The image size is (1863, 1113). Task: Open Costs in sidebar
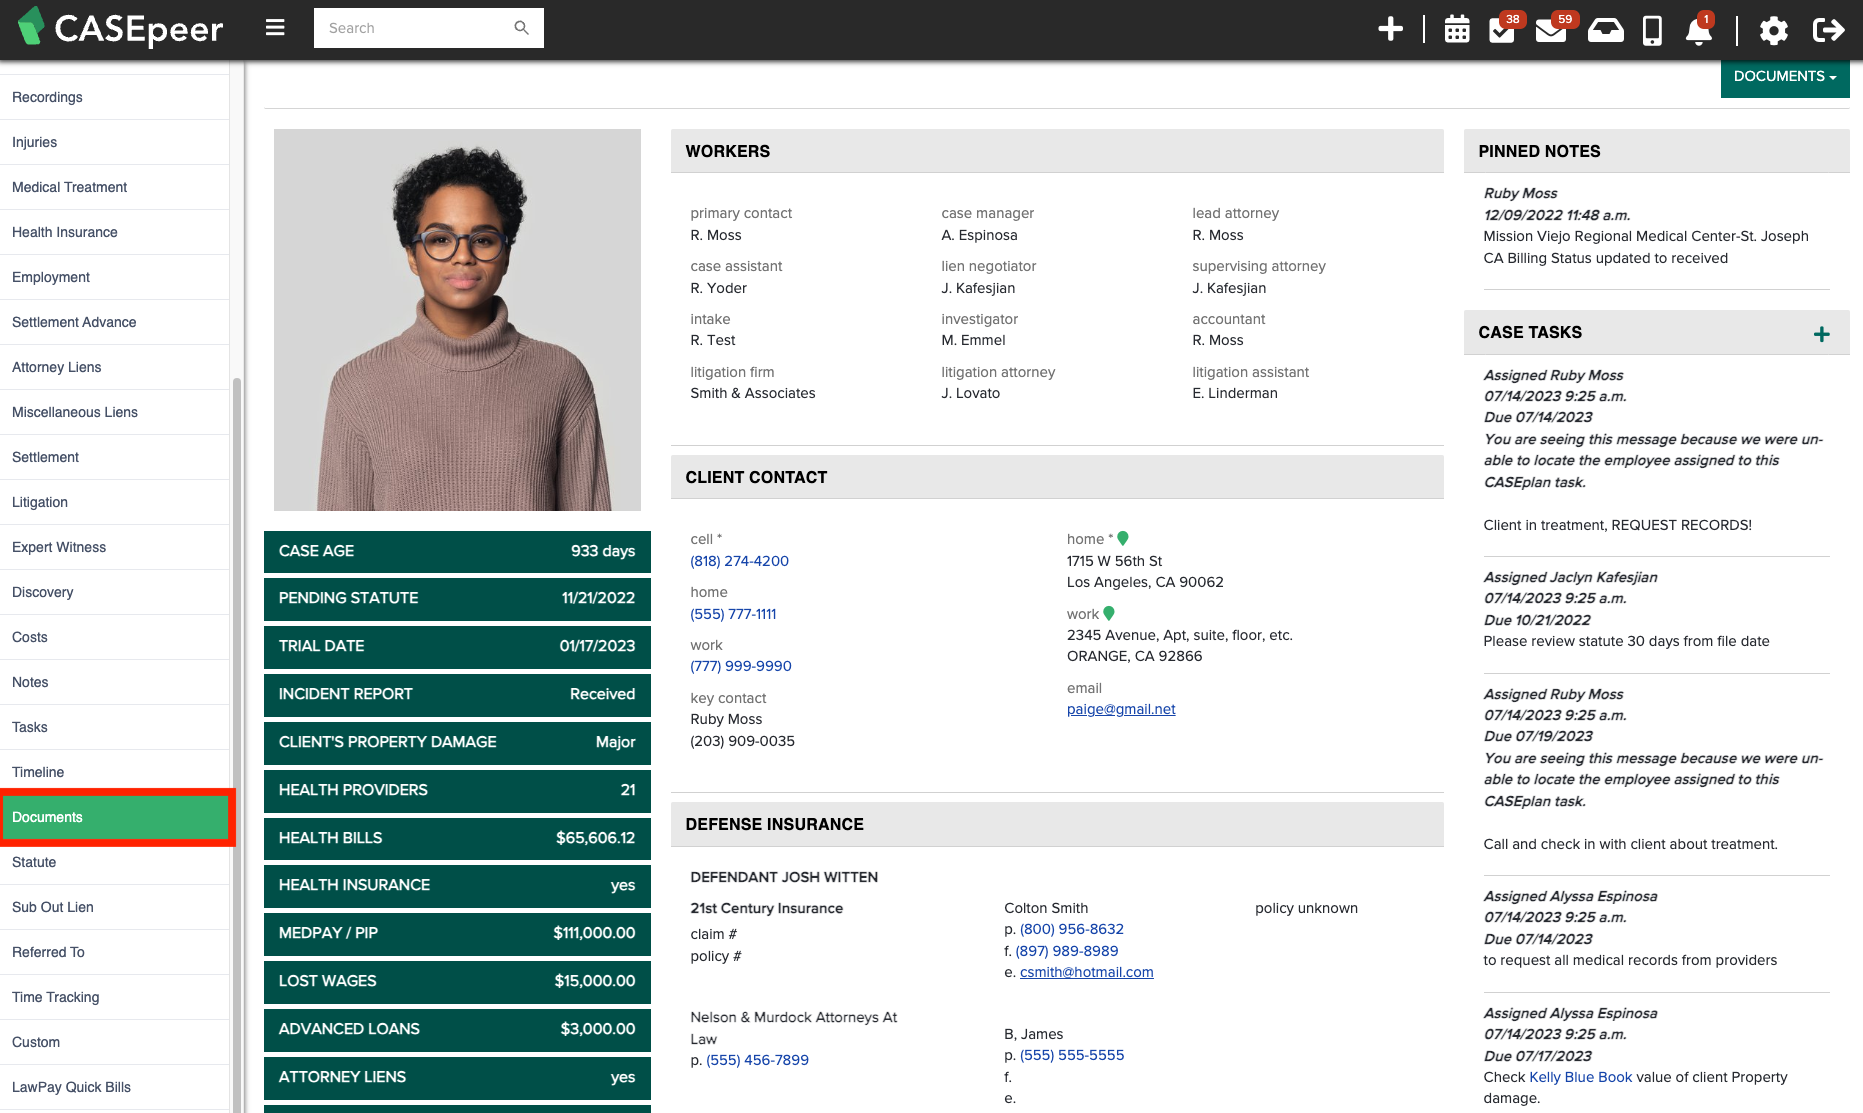[115, 637]
